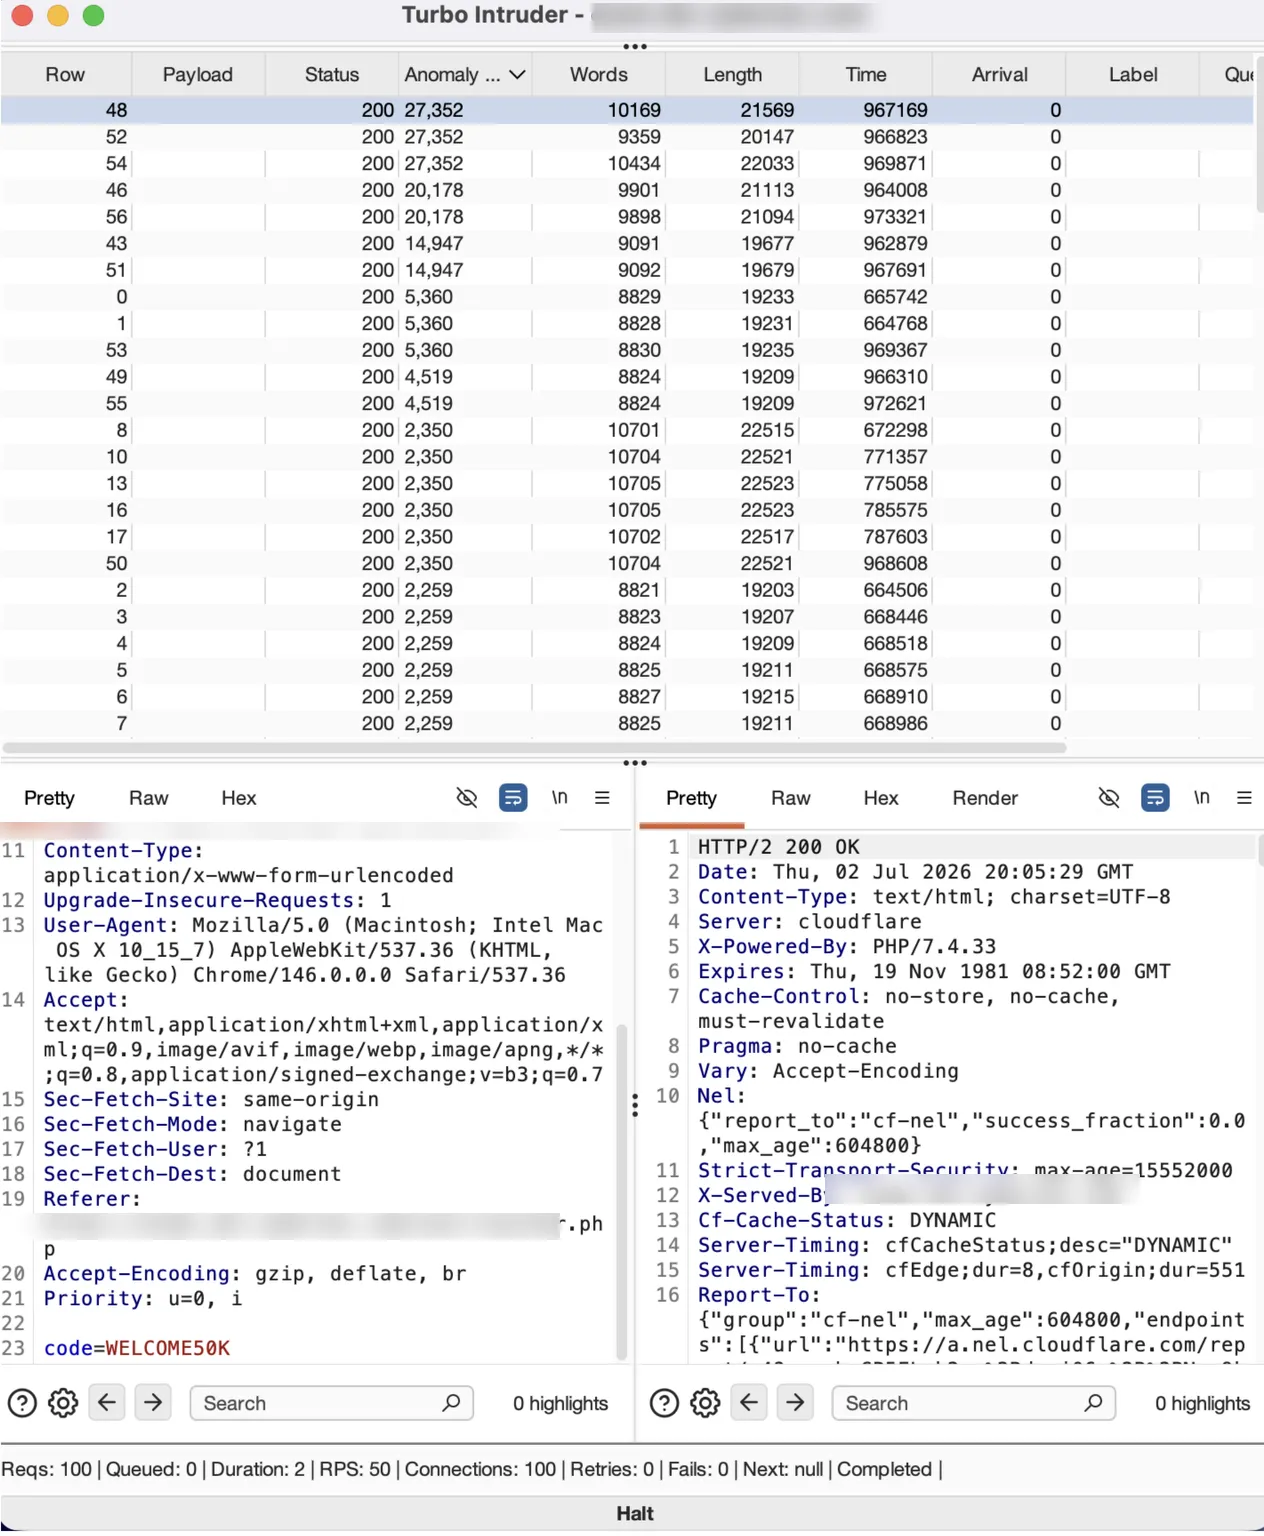Sort table by Row column

click(x=65, y=75)
